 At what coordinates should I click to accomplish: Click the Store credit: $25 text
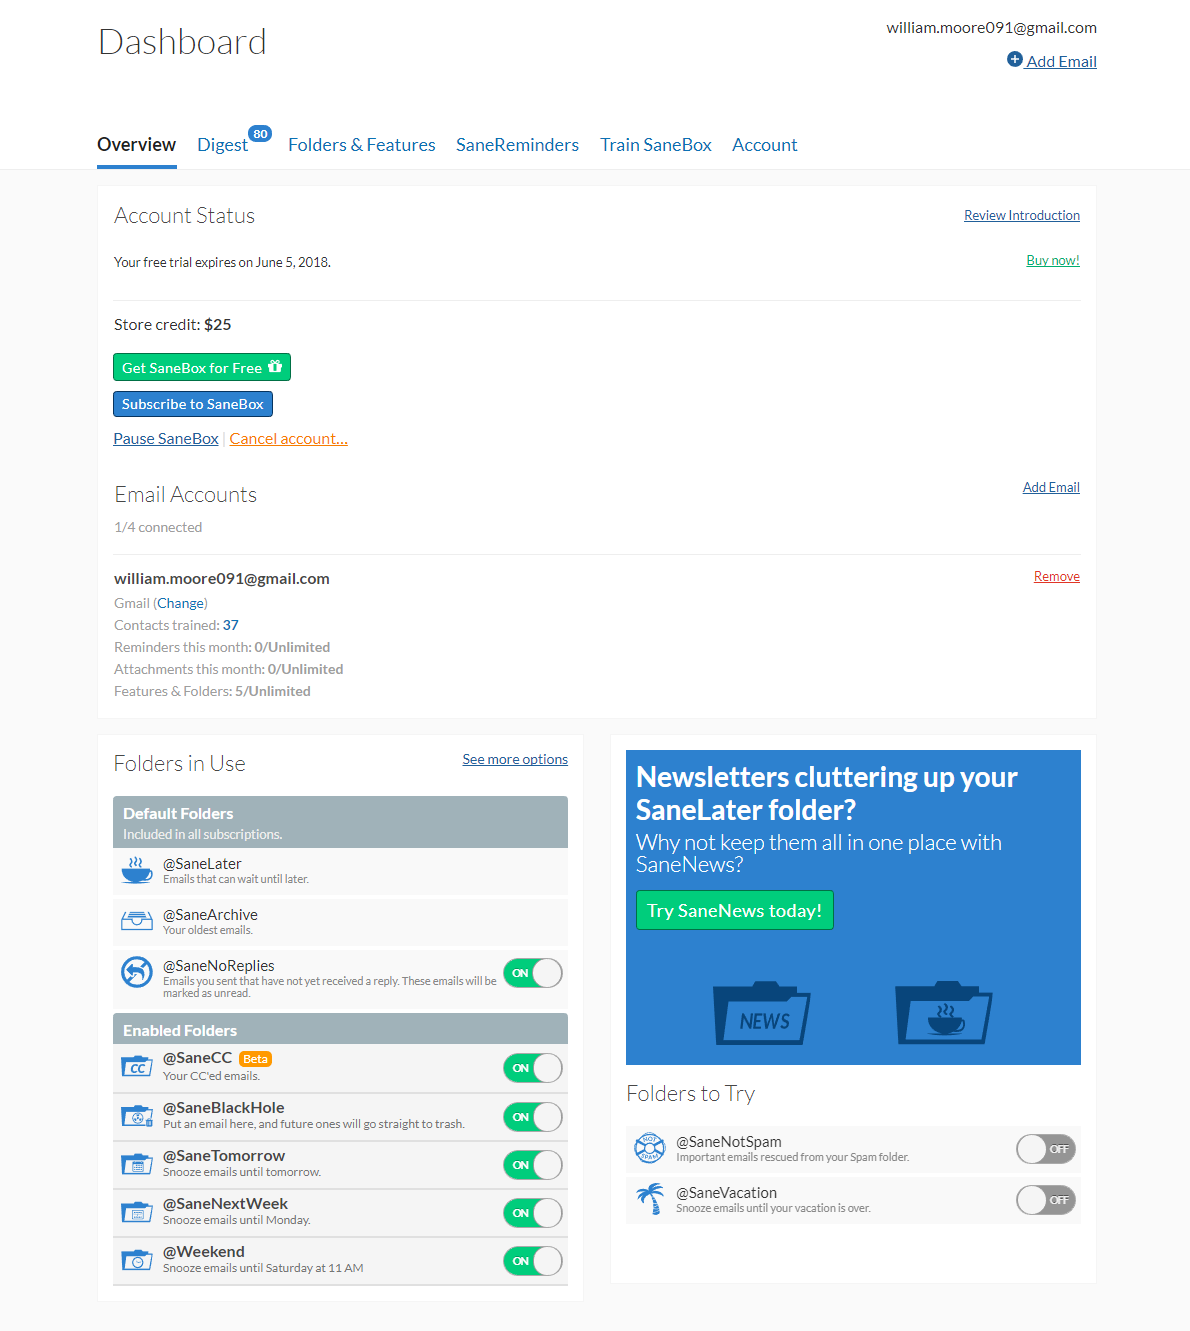(x=173, y=325)
